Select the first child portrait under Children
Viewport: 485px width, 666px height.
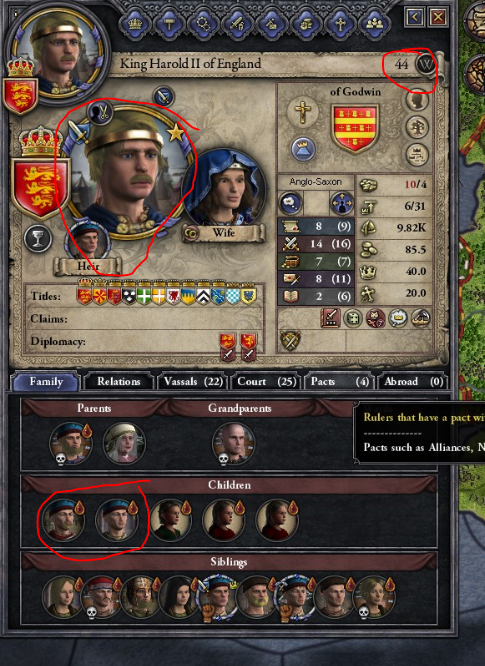point(63,520)
